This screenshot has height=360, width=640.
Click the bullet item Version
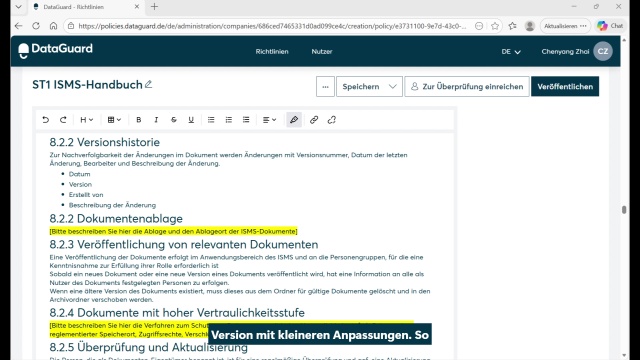(80, 184)
